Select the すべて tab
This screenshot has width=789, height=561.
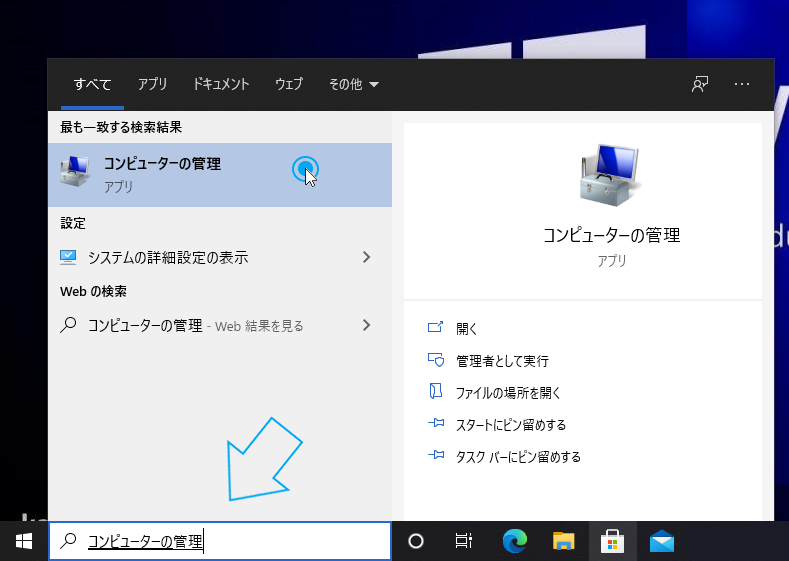[93, 84]
